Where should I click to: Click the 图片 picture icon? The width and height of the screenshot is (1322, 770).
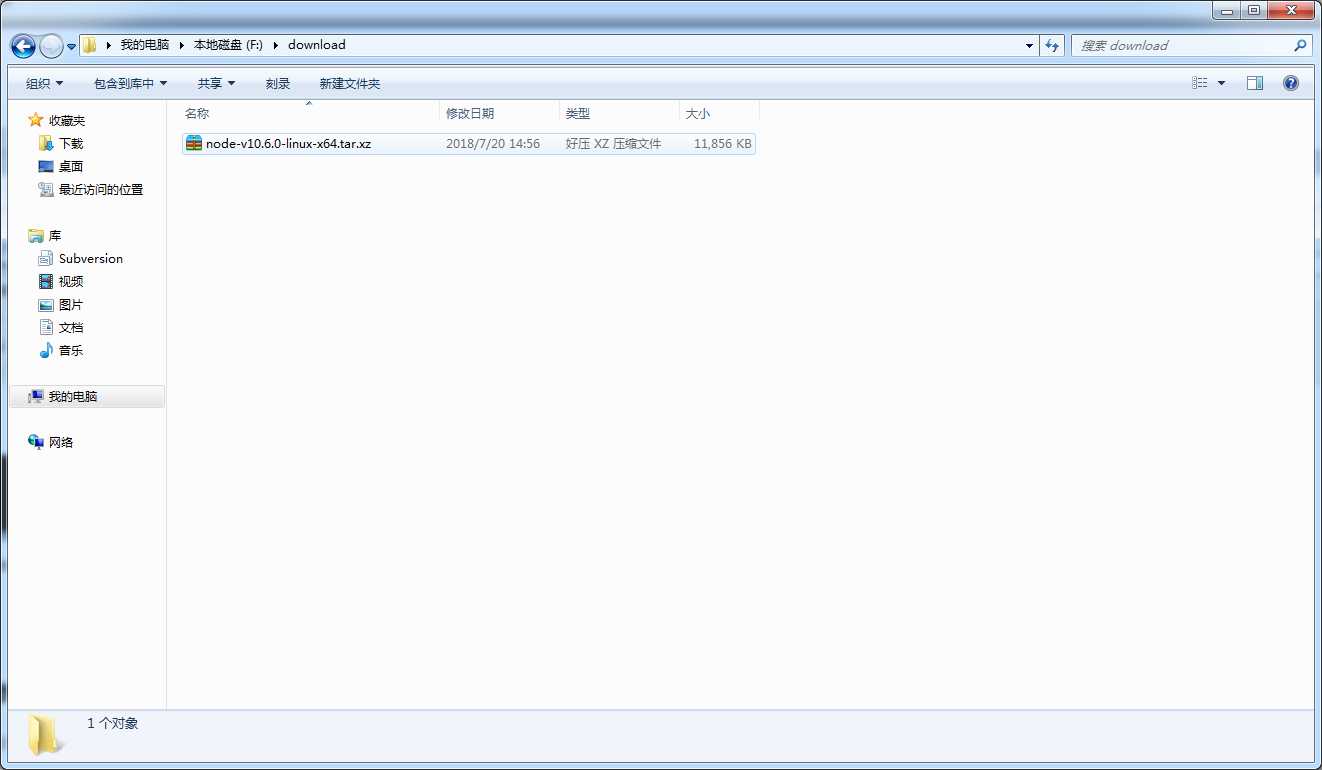[x=46, y=304]
